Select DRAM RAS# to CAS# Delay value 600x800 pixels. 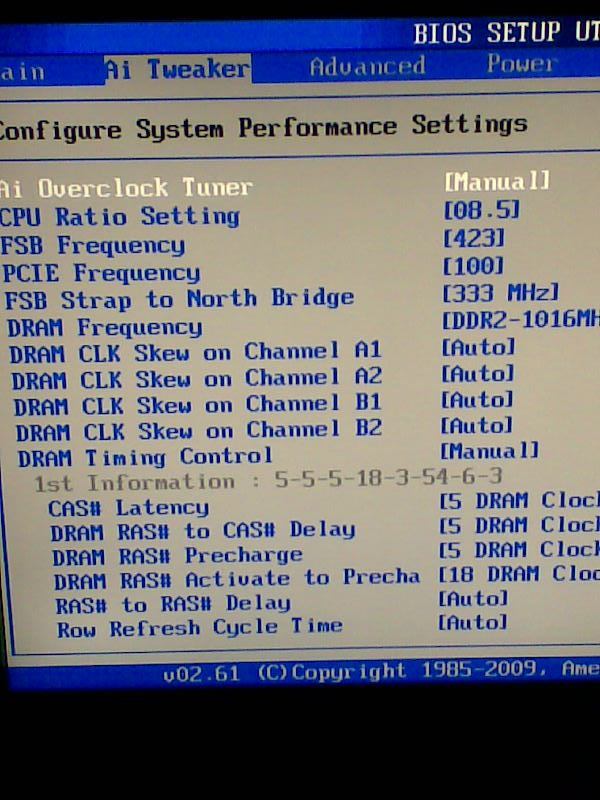click(x=519, y=526)
